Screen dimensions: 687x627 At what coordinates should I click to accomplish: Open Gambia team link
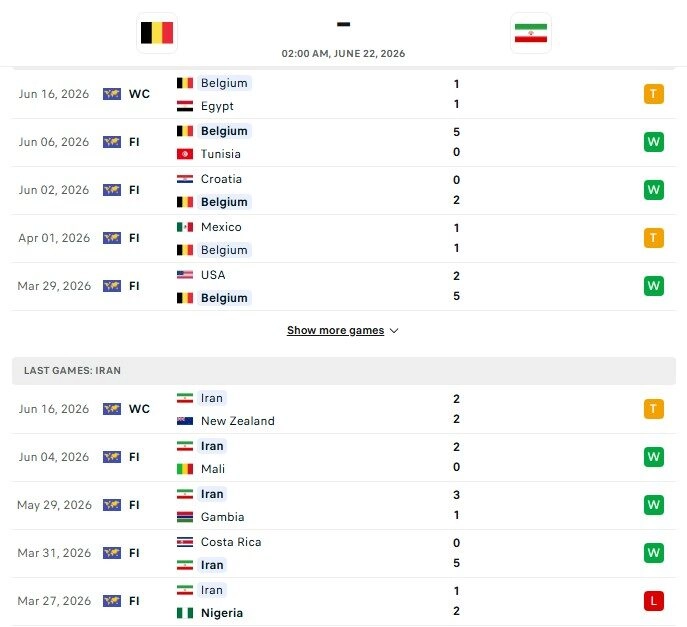[223, 517]
